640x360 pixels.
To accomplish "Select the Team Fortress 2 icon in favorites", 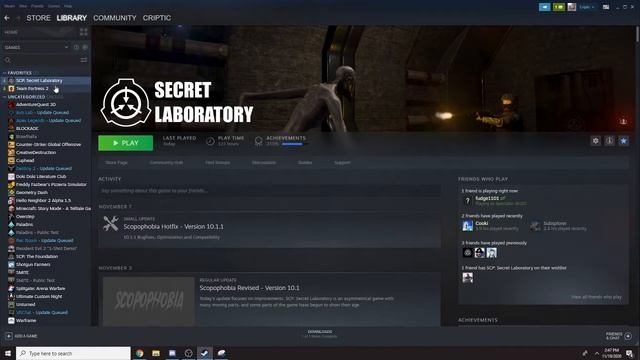I will (11, 89).
